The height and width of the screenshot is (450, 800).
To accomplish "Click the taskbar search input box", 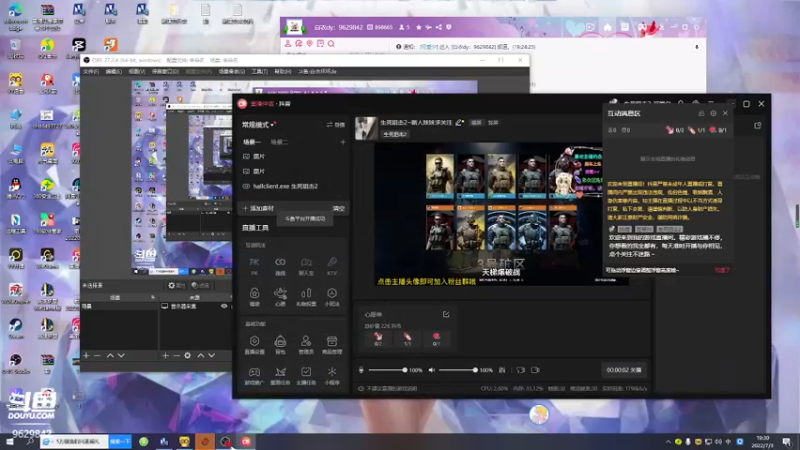I will 74,441.
